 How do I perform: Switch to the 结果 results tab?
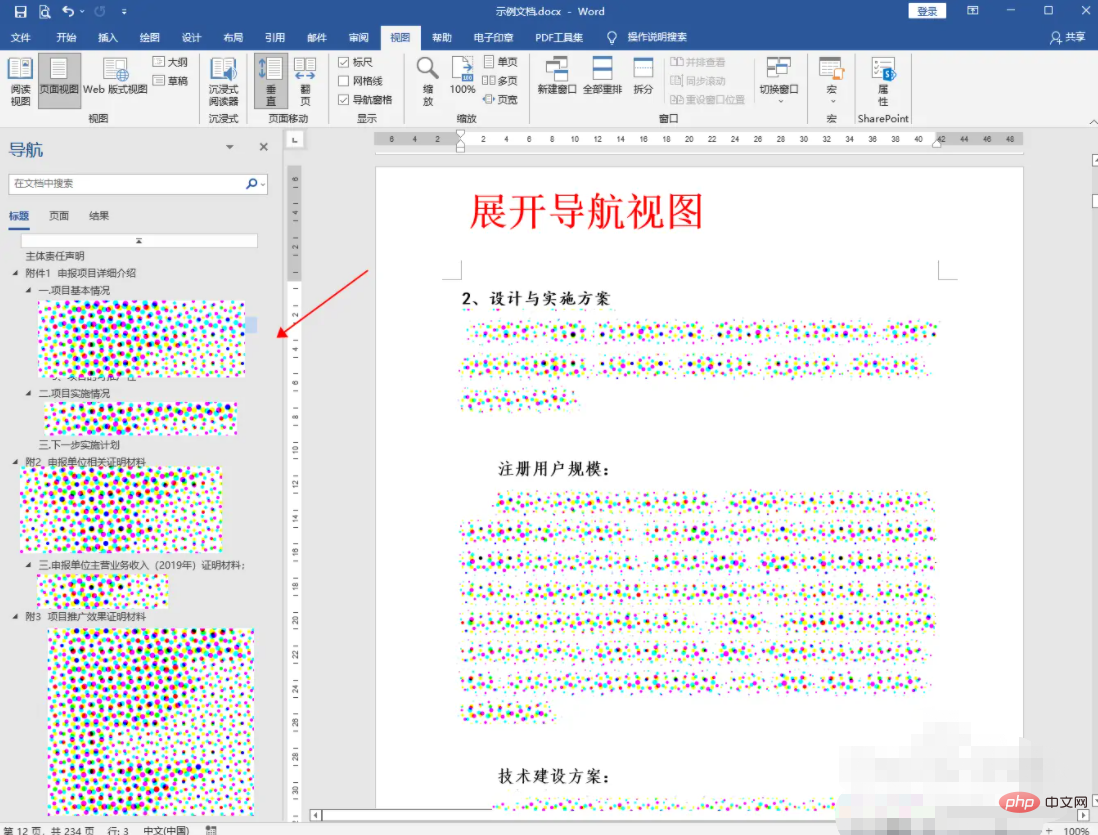coord(99,216)
